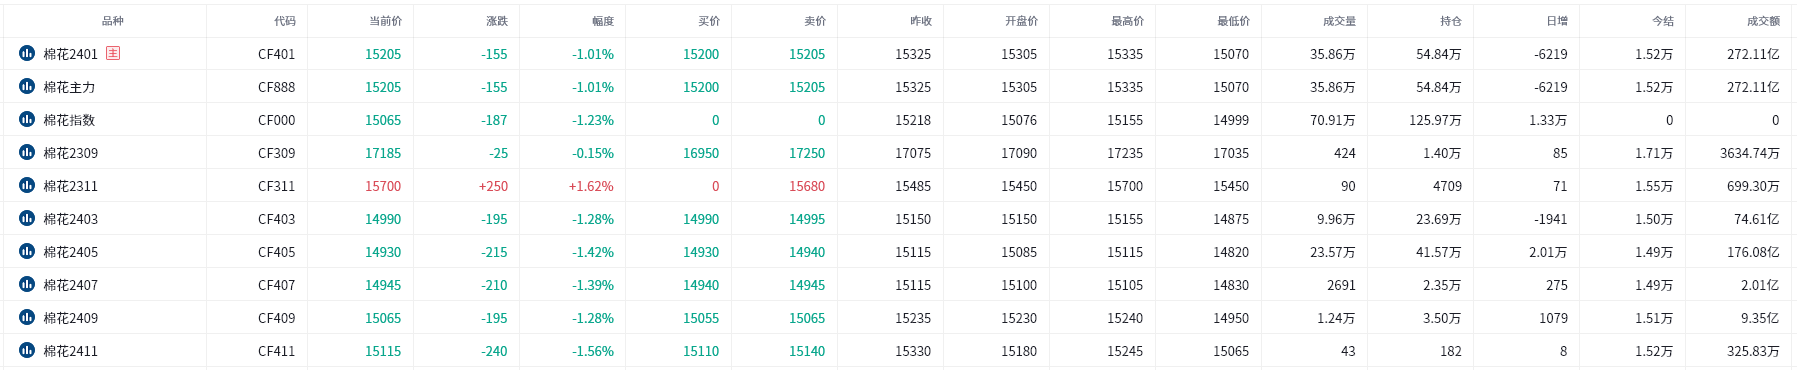The image size is (1797, 370).
Task: Click the chart icon beside 棉花2401
Action: [x=27, y=53]
